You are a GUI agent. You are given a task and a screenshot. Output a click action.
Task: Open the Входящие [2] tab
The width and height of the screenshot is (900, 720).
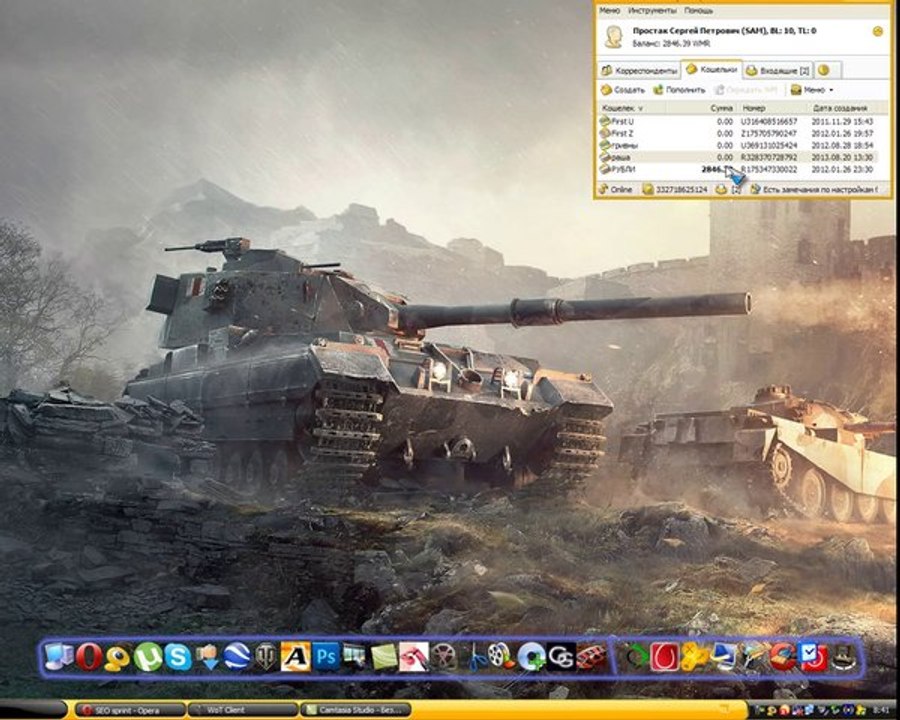coord(778,71)
